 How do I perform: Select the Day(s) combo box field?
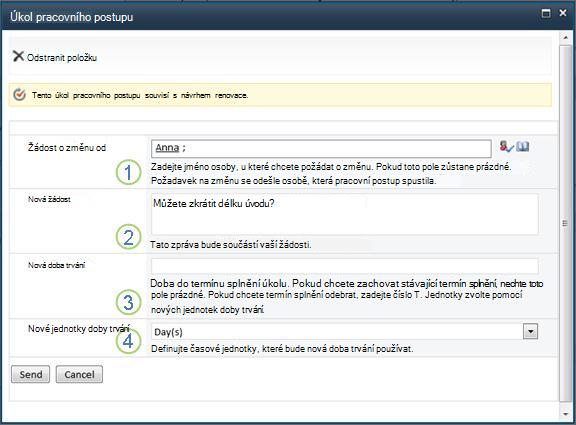(345, 331)
